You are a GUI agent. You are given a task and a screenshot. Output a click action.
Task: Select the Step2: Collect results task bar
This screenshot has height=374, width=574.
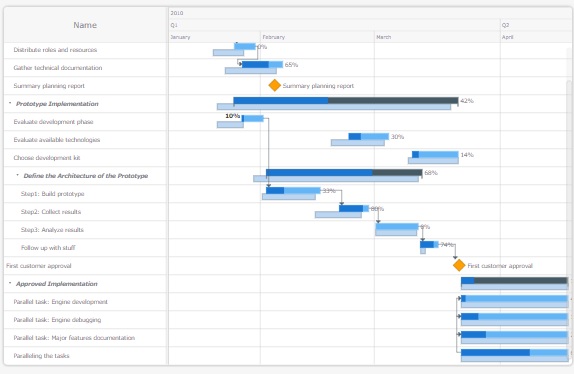(x=354, y=208)
